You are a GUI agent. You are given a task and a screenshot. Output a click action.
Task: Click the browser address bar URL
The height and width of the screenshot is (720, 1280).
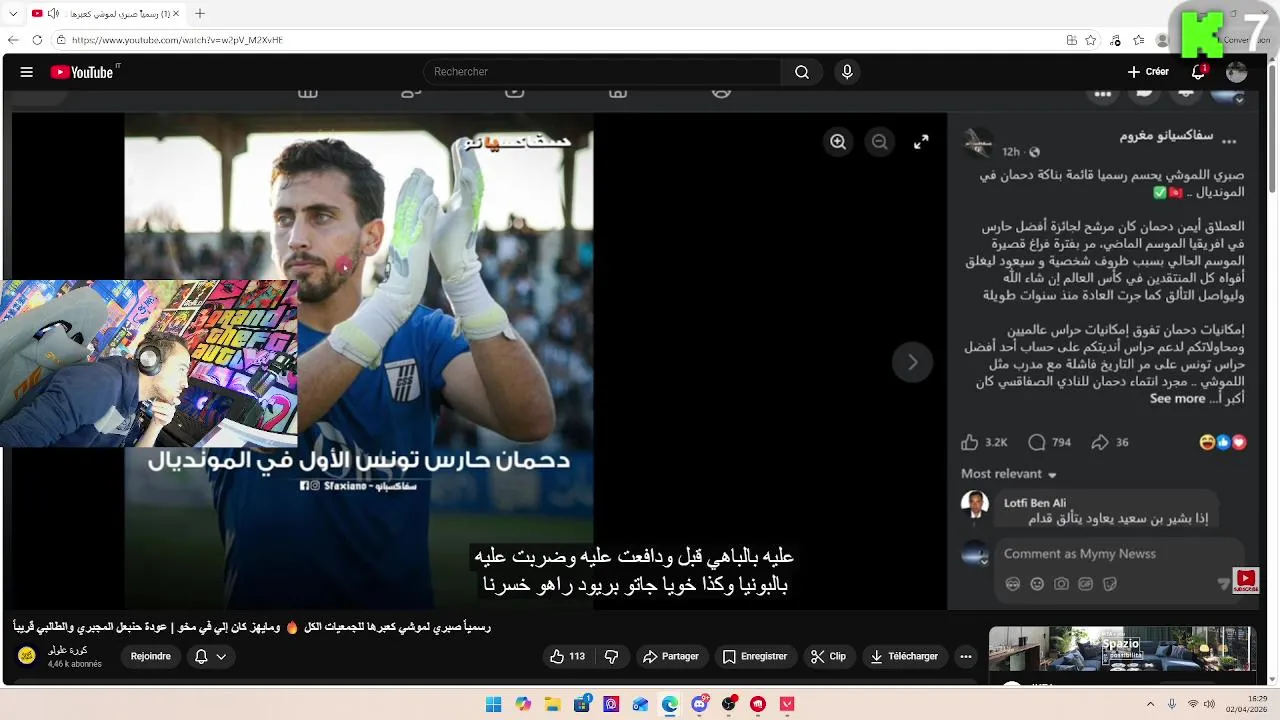tap(177, 40)
